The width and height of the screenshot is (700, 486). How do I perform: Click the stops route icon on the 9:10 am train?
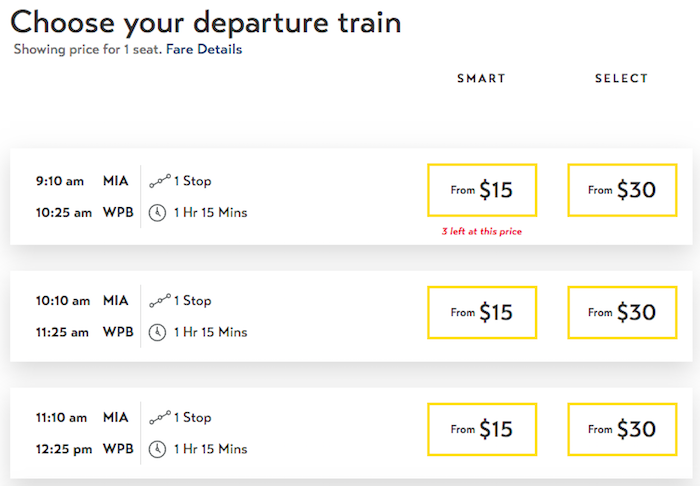coord(160,181)
